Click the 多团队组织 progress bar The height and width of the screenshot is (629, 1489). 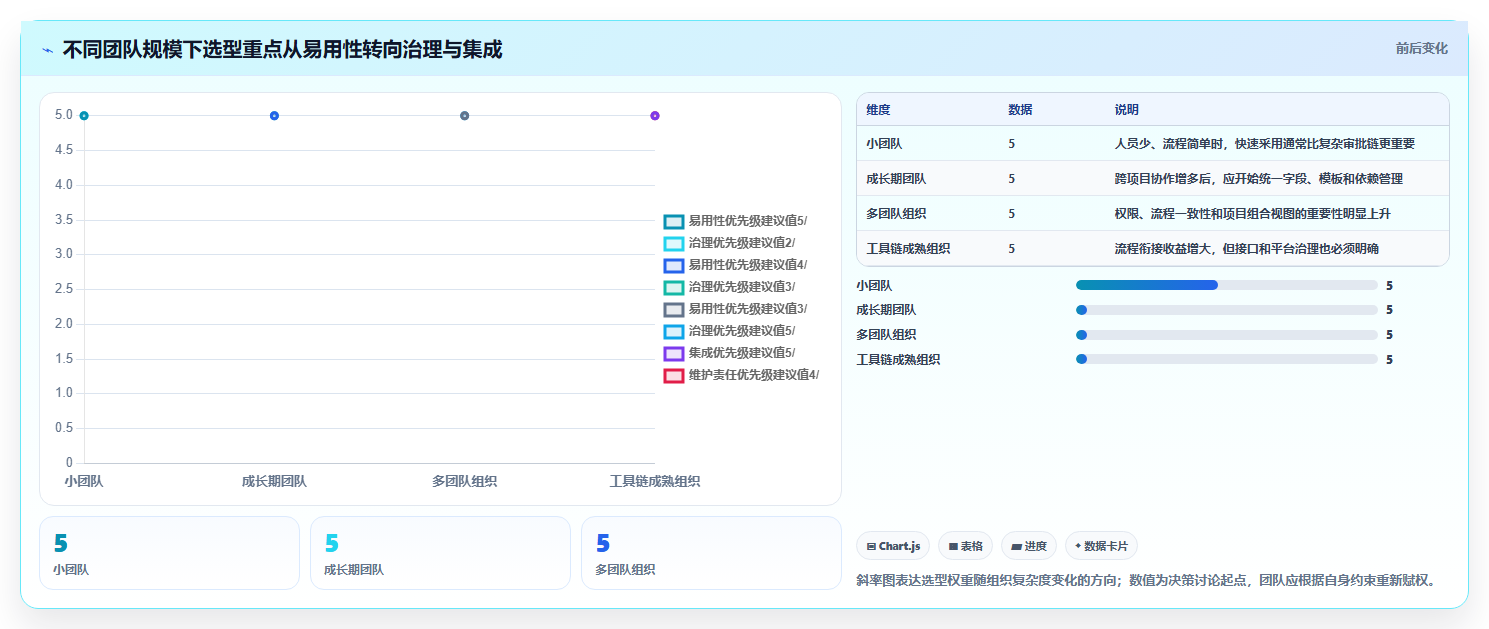tap(1227, 335)
